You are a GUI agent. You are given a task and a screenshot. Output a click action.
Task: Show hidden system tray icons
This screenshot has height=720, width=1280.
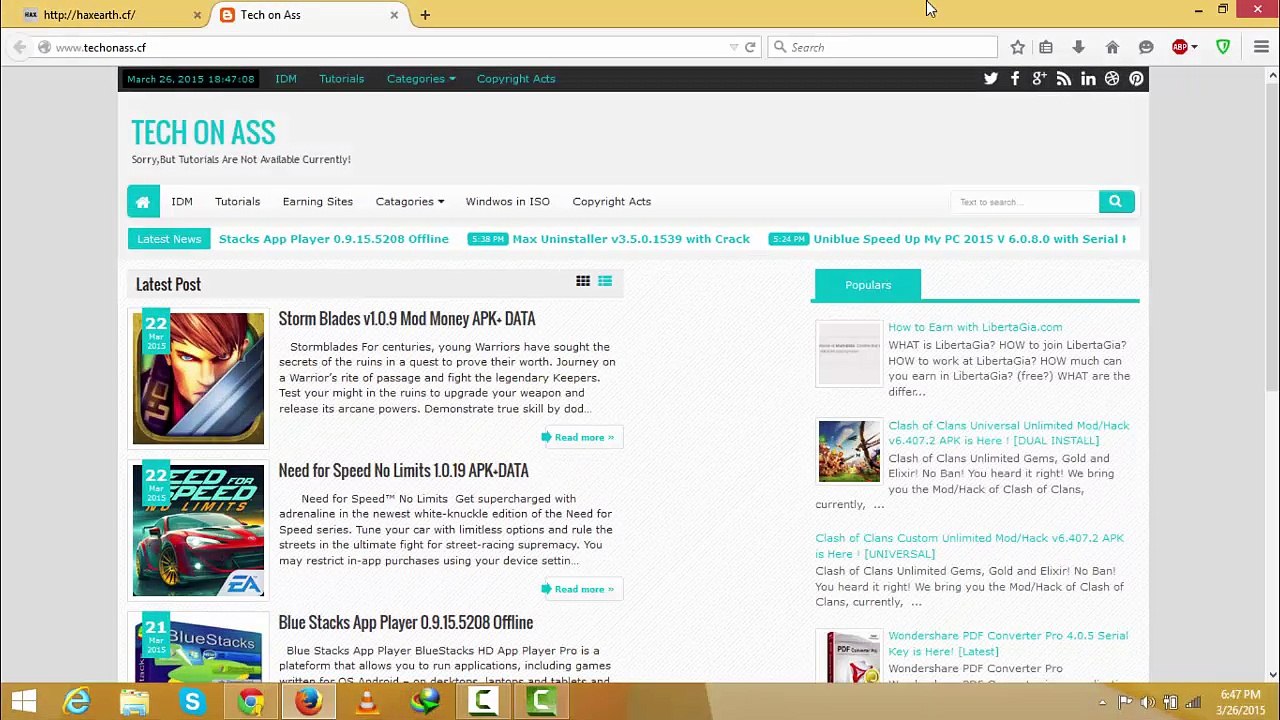(1102, 702)
